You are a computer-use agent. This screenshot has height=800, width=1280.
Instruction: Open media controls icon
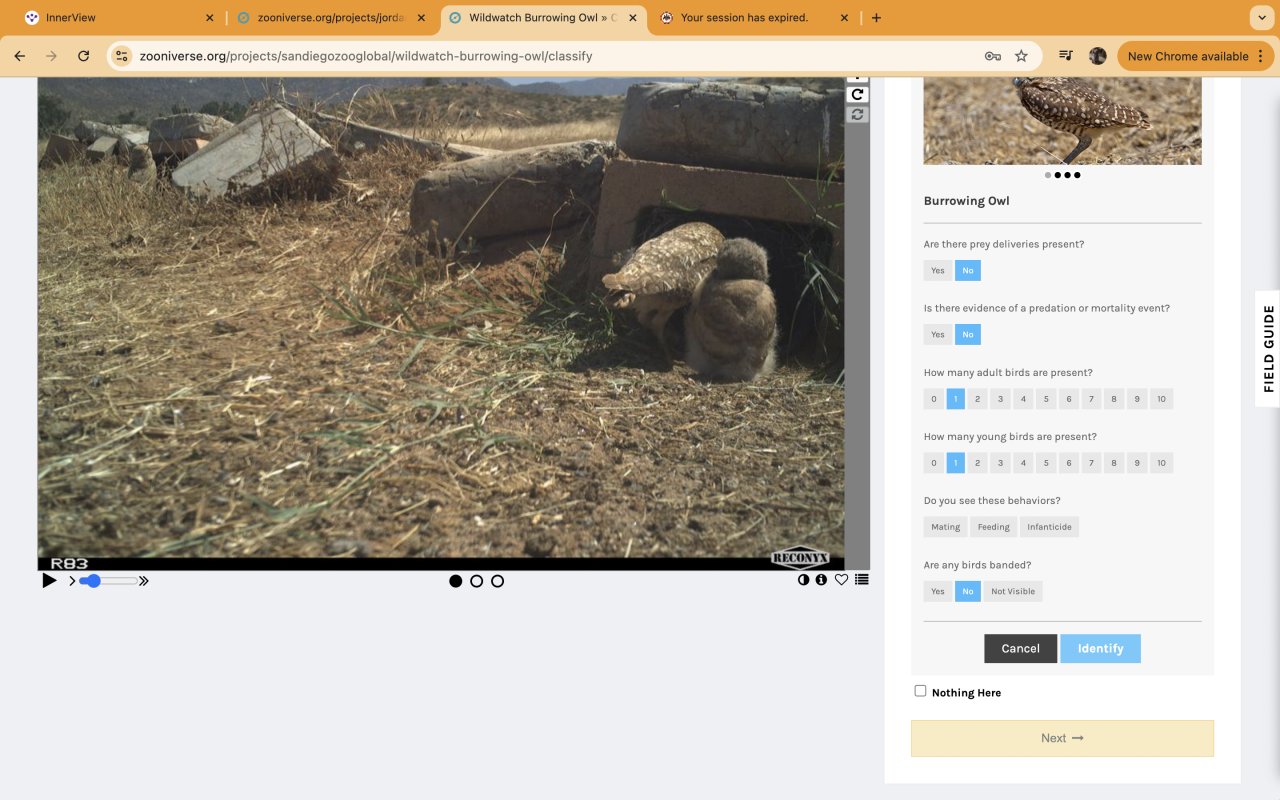[x=1066, y=56]
